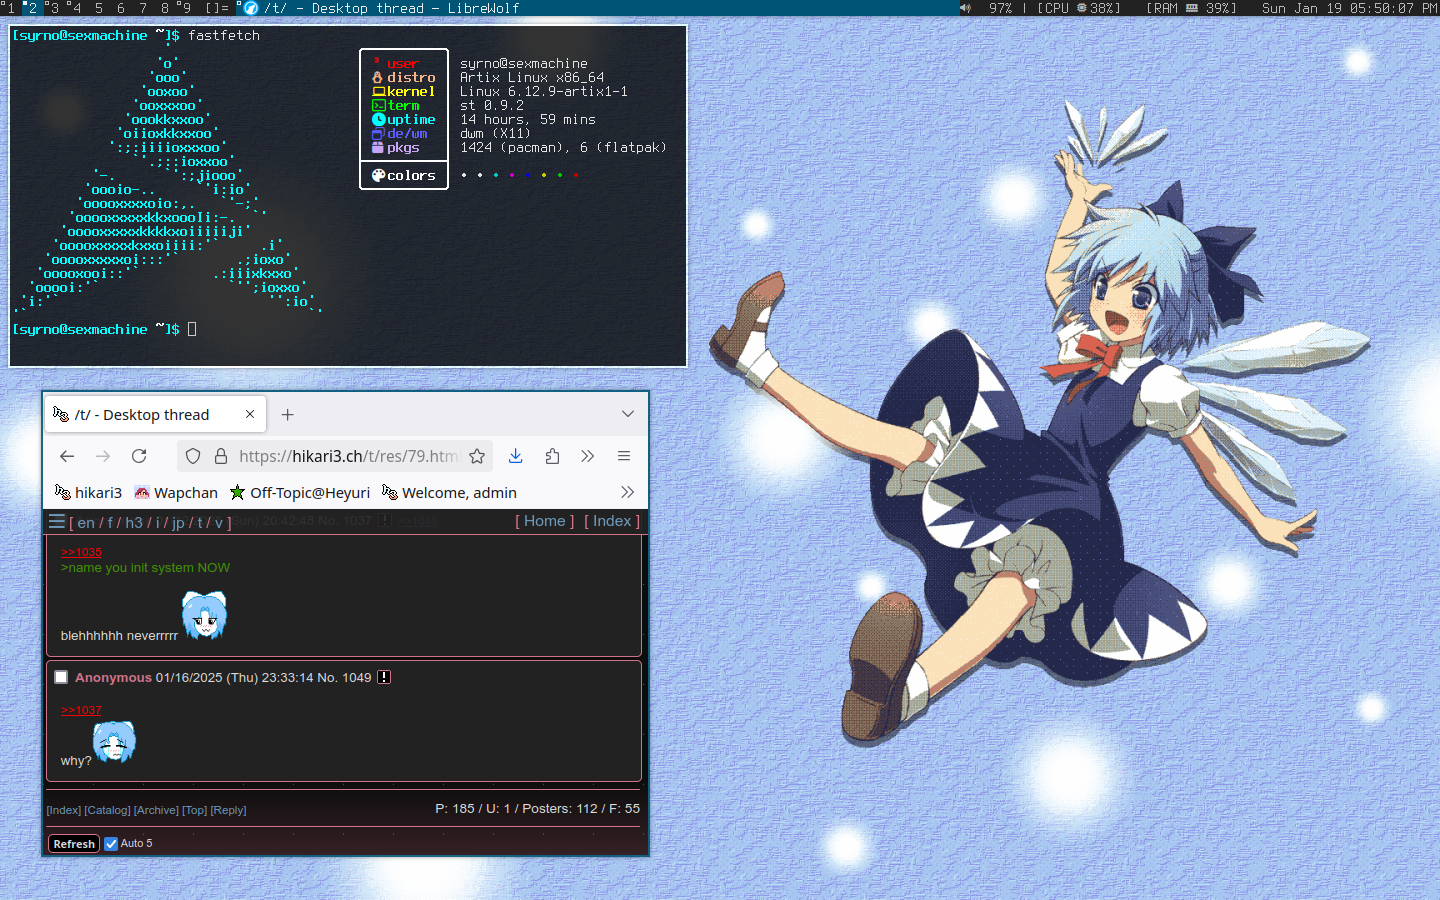The width and height of the screenshot is (1440, 900).
Task: Disable the Auto refresh checkbox
Action: coord(111,843)
